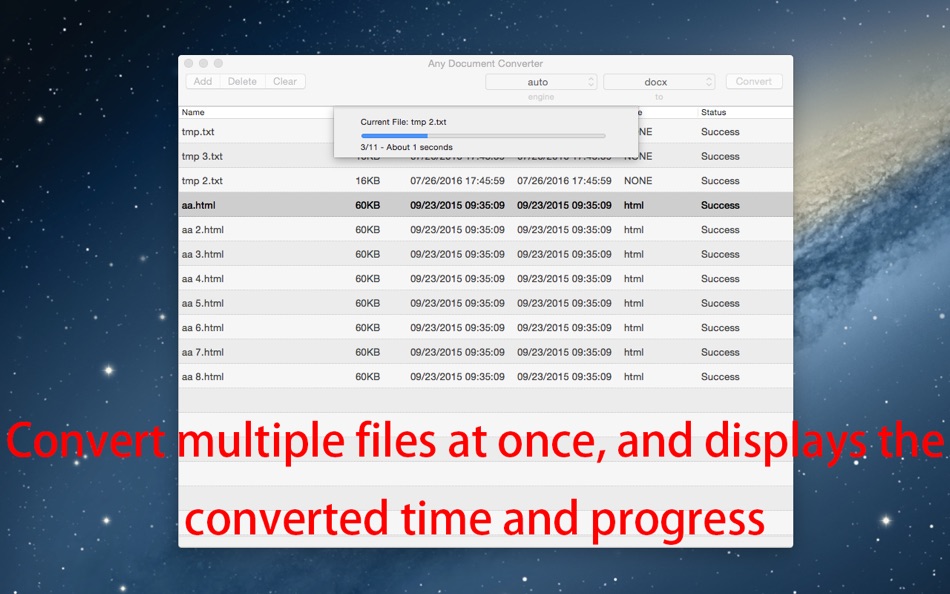Screen dimensions: 950x594
Task: Click the zoom window button
Action: point(218,63)
